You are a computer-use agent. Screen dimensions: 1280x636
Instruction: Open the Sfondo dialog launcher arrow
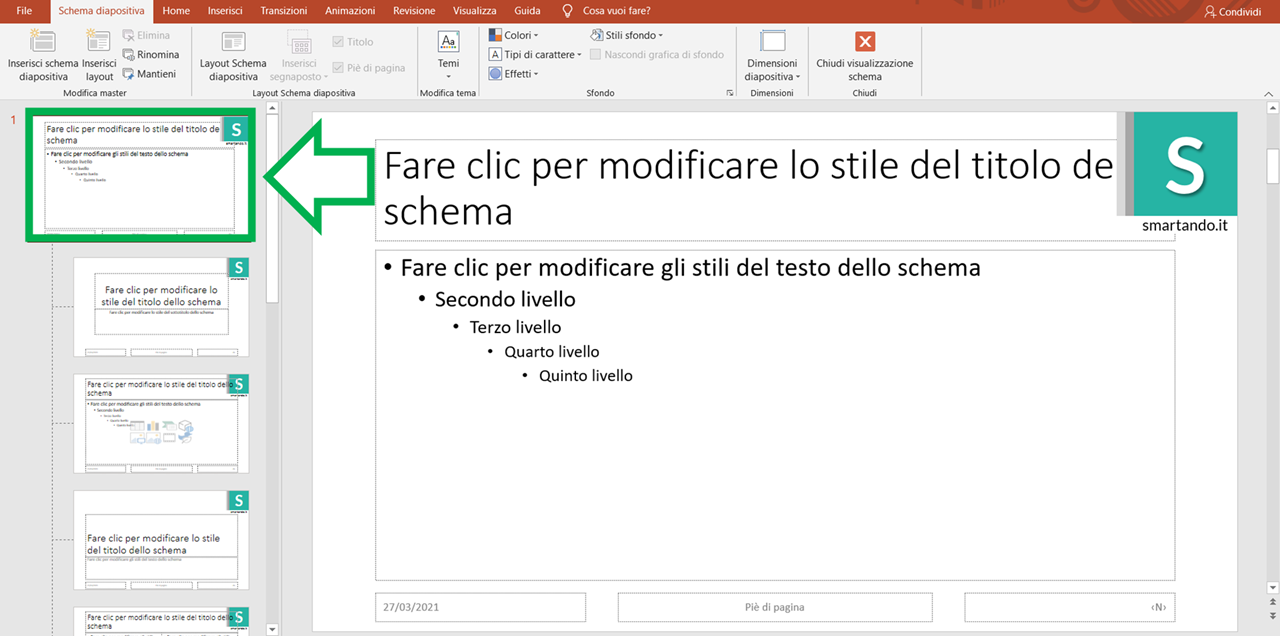coord(730,92)
